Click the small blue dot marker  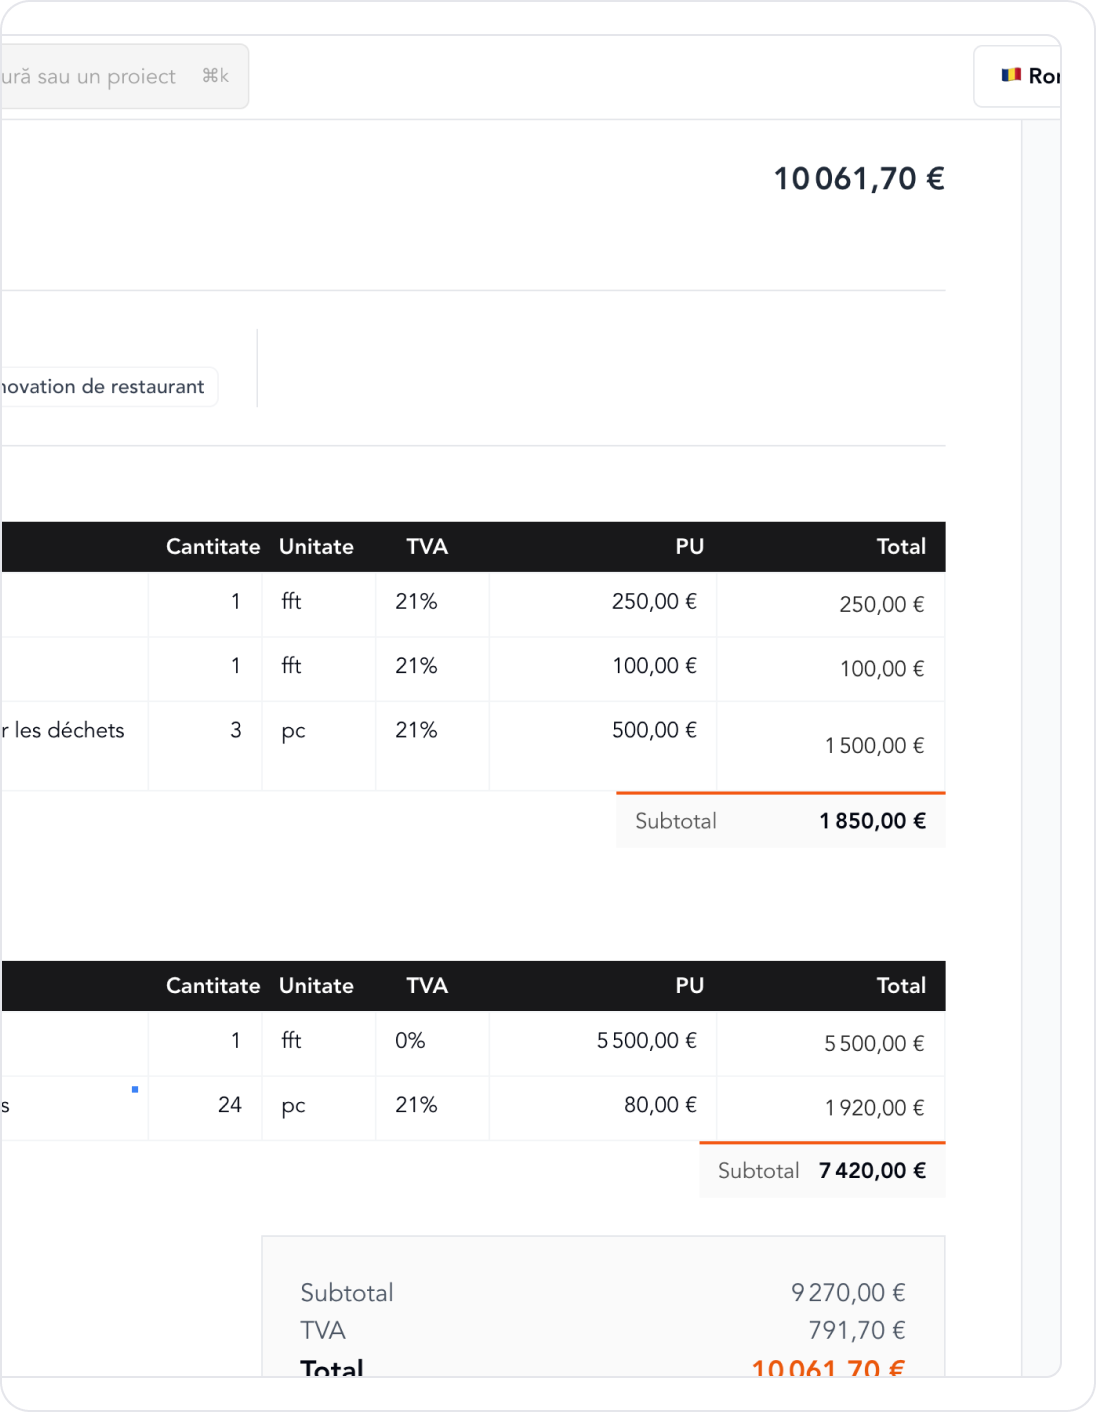click(x=135, y=1089)
